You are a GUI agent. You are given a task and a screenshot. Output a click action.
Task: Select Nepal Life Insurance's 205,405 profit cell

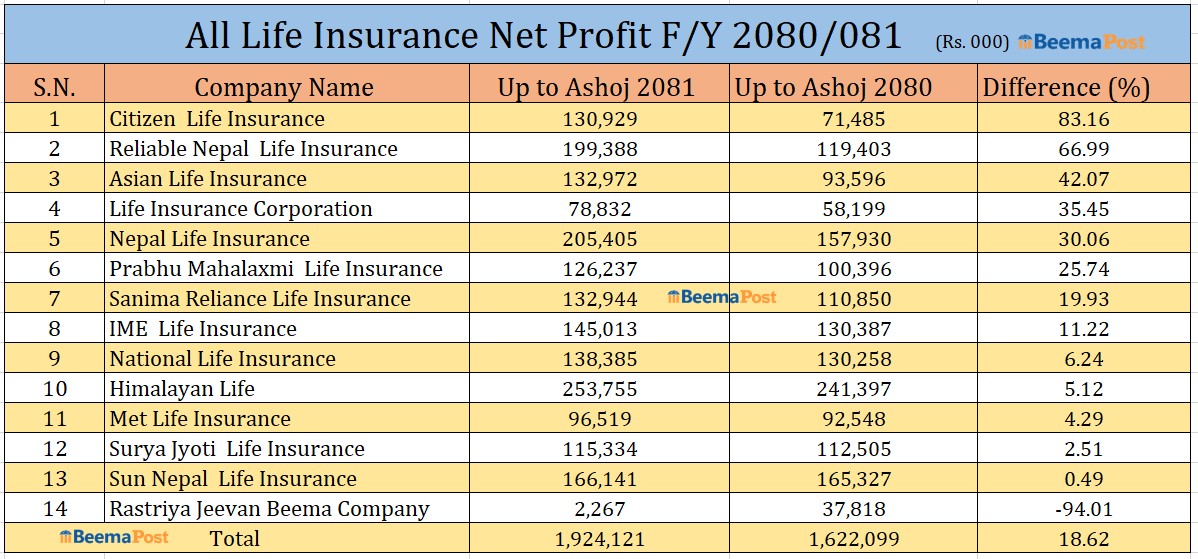(597, 239)
